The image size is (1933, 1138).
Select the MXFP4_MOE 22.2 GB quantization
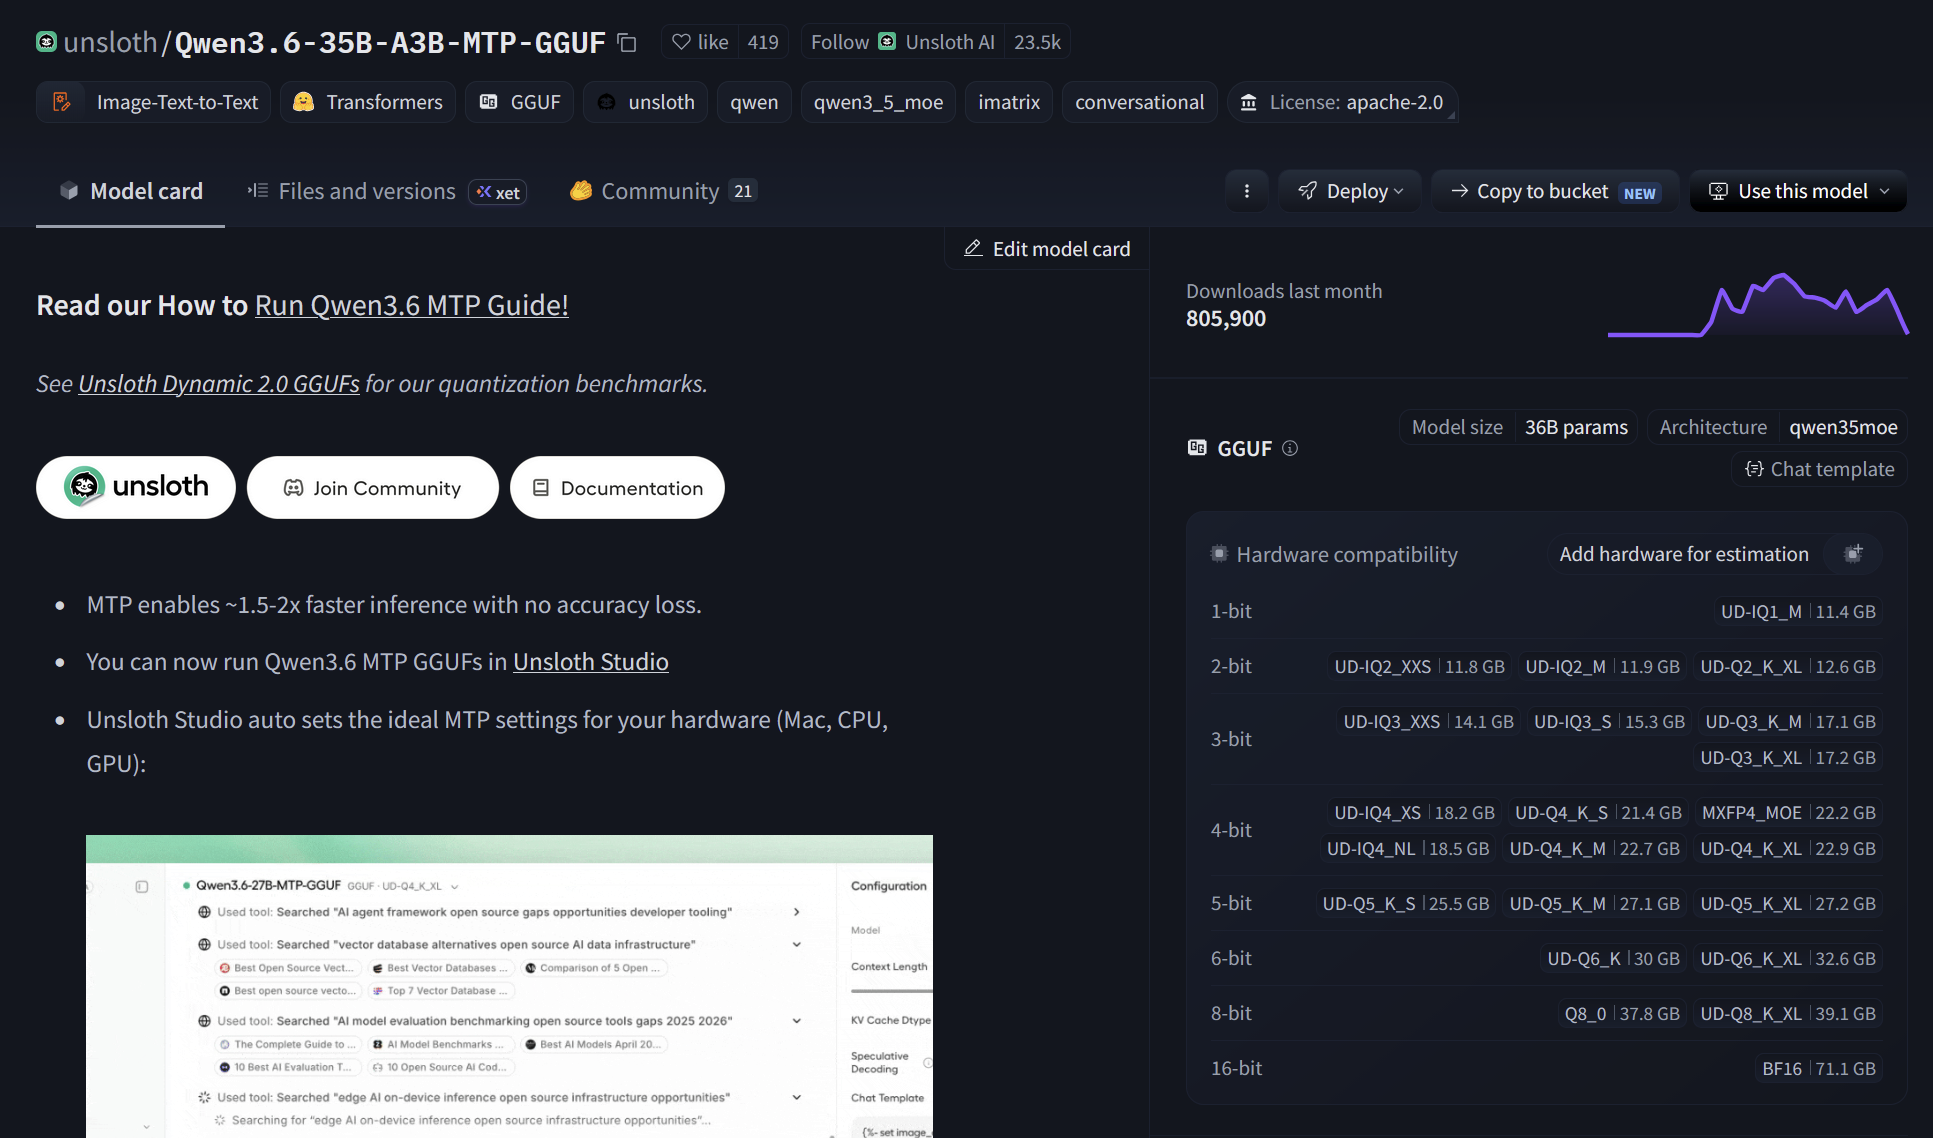click(1789, 812)
